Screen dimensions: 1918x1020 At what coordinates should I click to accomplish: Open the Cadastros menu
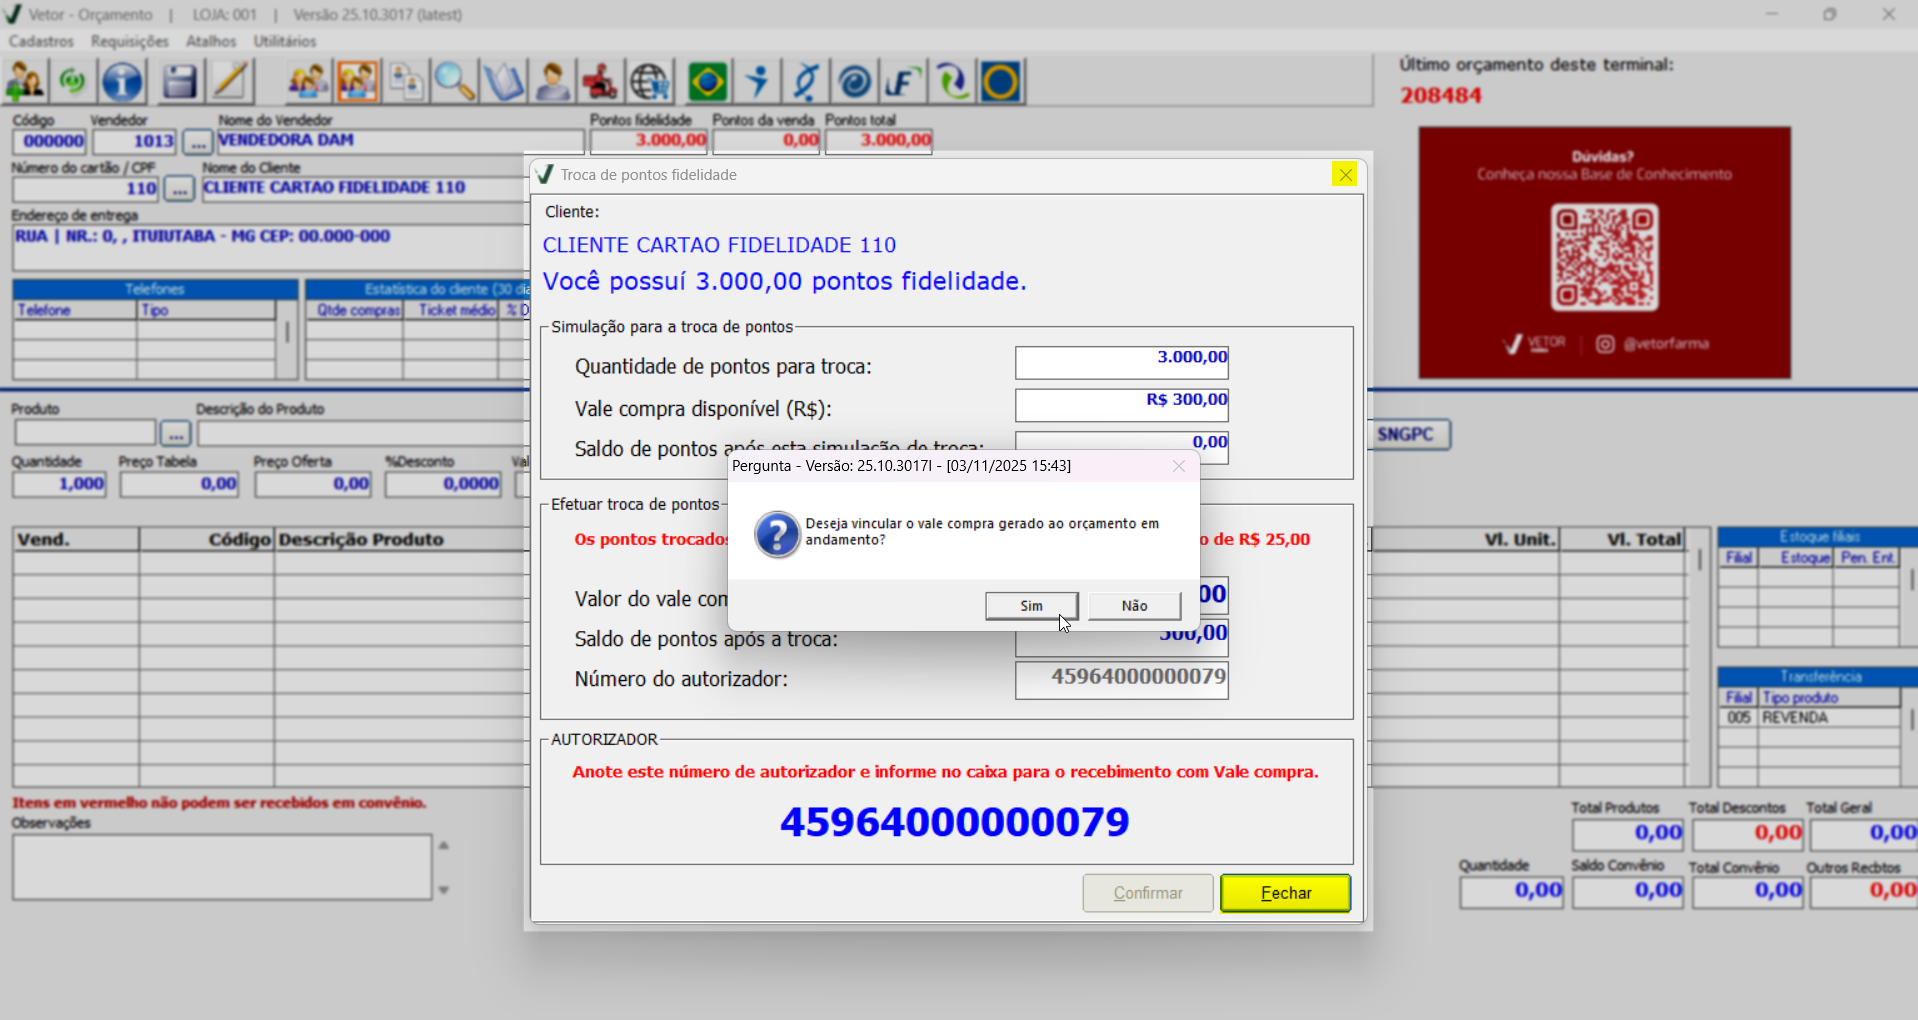pyautogui.click(x=40, y=41)
